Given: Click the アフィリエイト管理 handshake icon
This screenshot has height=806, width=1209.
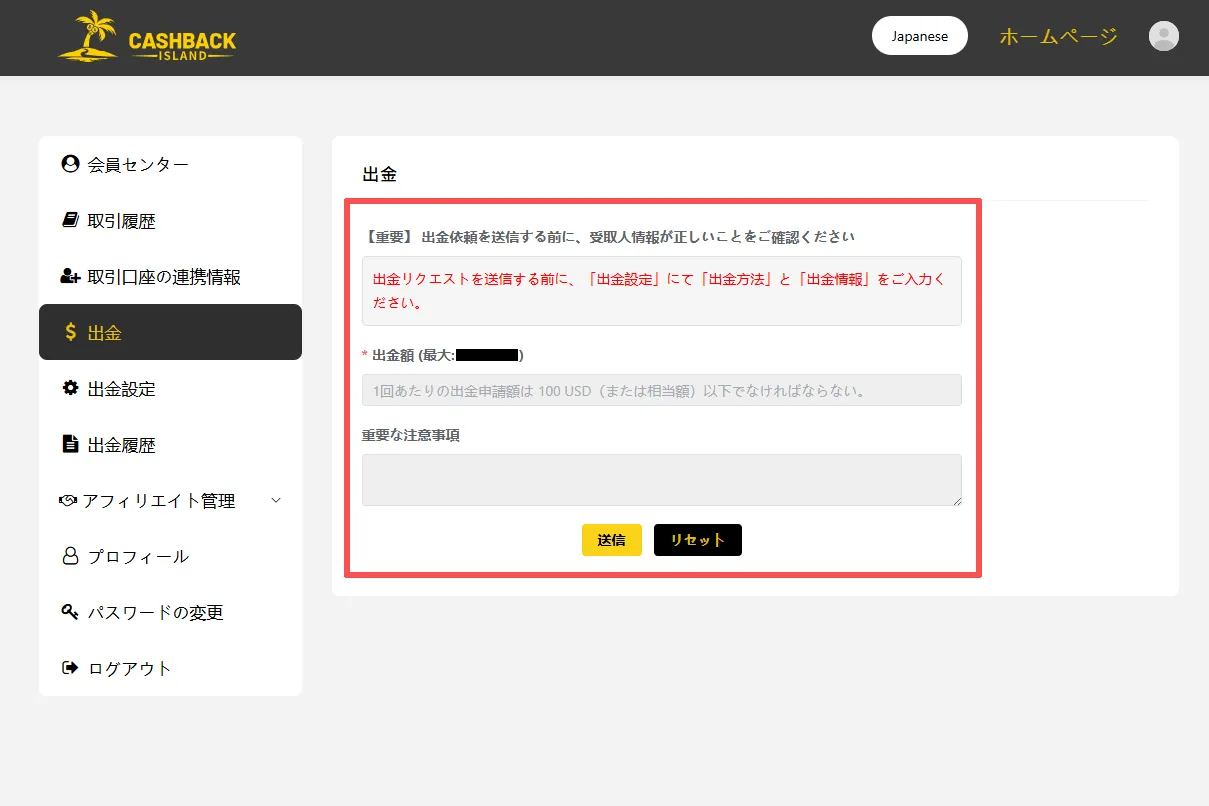Looking at the screenshot, I should (x=68, y=500).
